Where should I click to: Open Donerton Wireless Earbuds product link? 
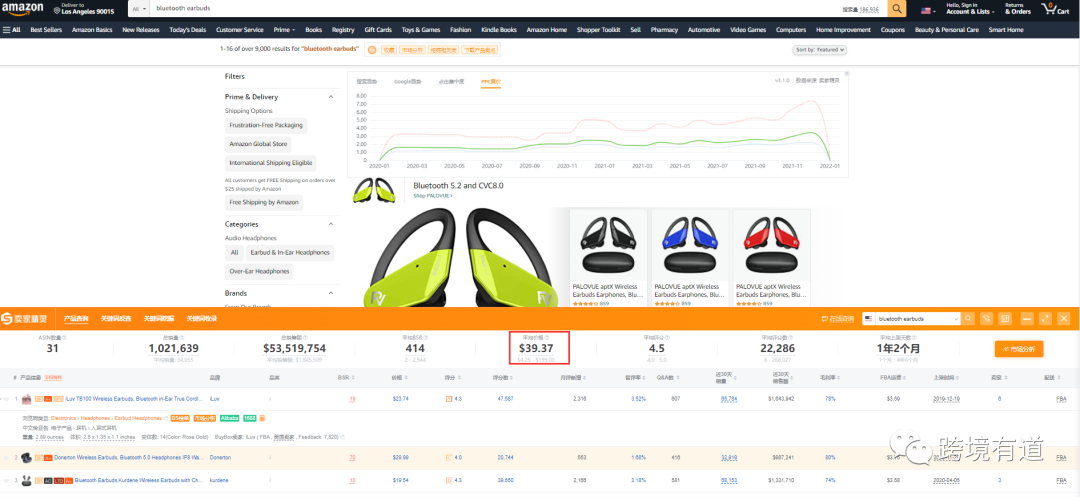pos(129,457)
